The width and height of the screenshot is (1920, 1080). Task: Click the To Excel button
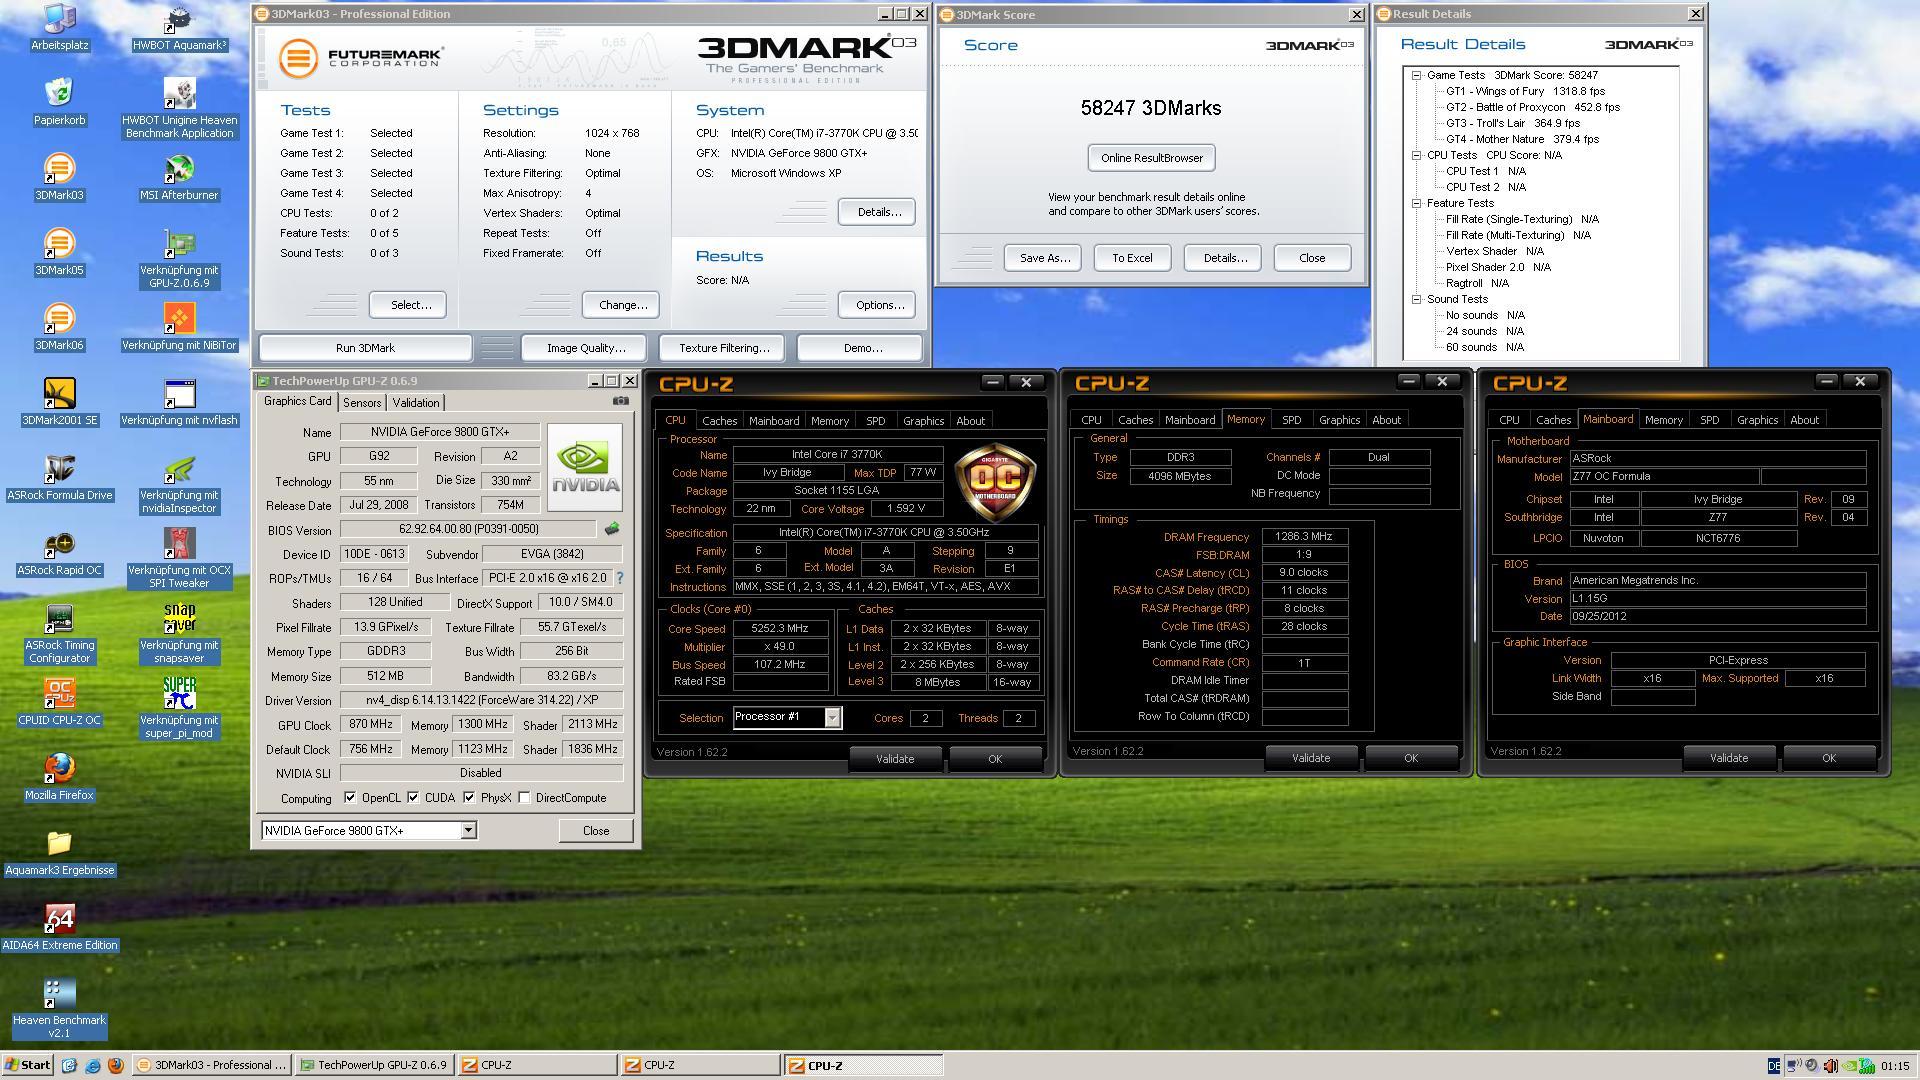[1132, 258]
